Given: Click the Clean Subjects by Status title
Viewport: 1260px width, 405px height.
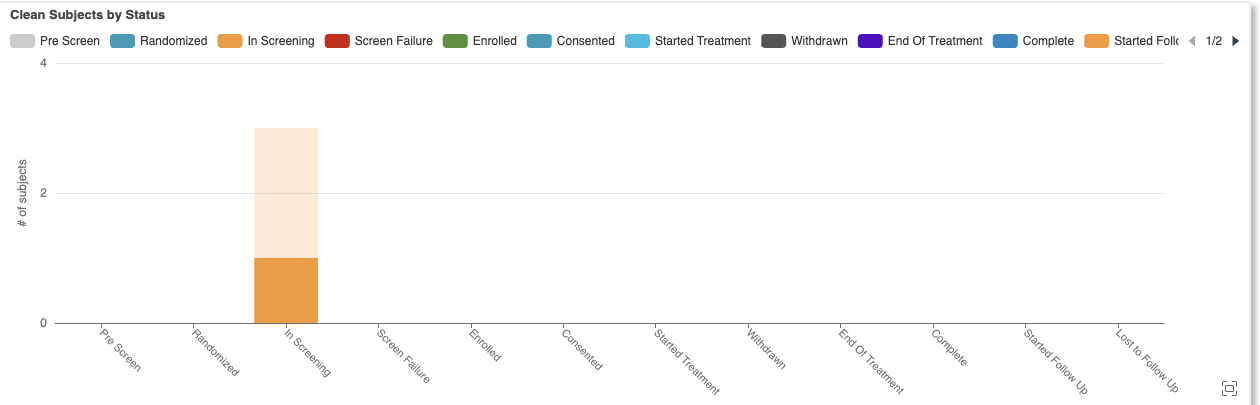Looking at the screenshot, I should (88, 15).
